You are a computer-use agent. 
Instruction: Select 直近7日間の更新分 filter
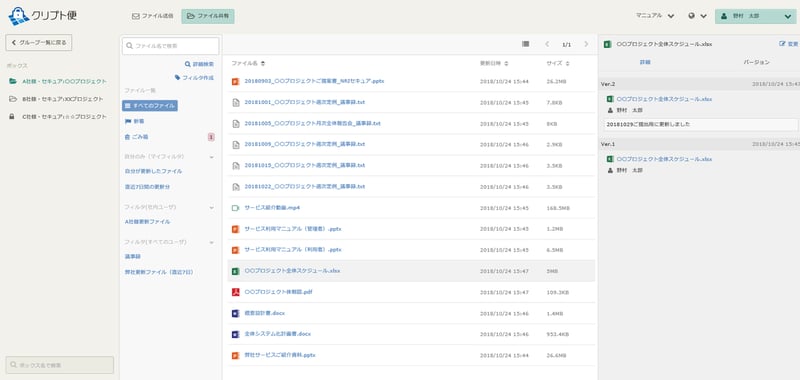tap(147, 187)
